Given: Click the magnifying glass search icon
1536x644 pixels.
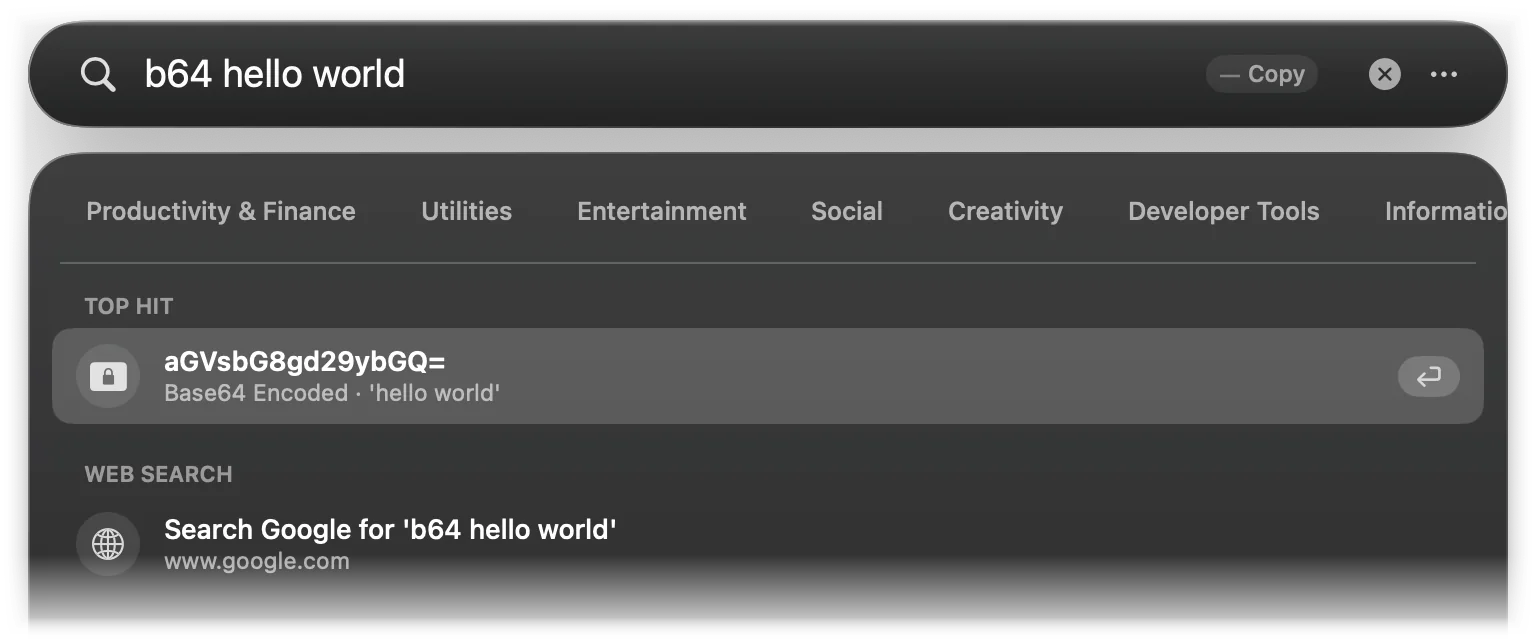Looking at the screenshot, I should 98,74.
